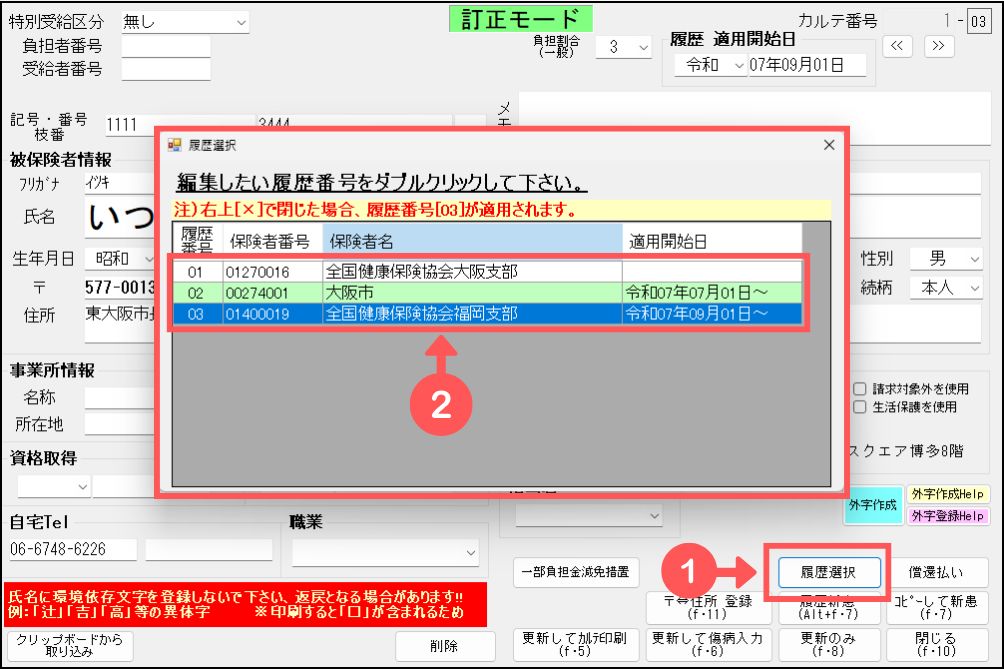The height and width of the screenshot is (669, 1004).
Task: Open the 性別 dropdown
Action: (x=945, y=259)
